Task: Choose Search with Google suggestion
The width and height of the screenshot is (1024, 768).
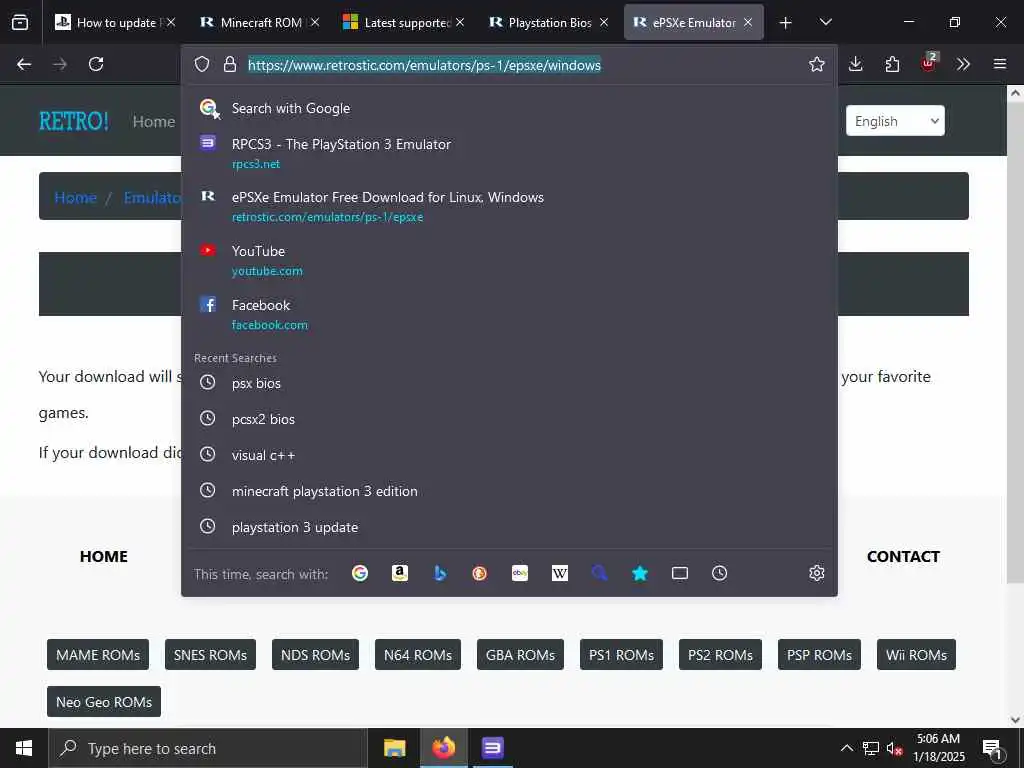Action: click(509, 108)
